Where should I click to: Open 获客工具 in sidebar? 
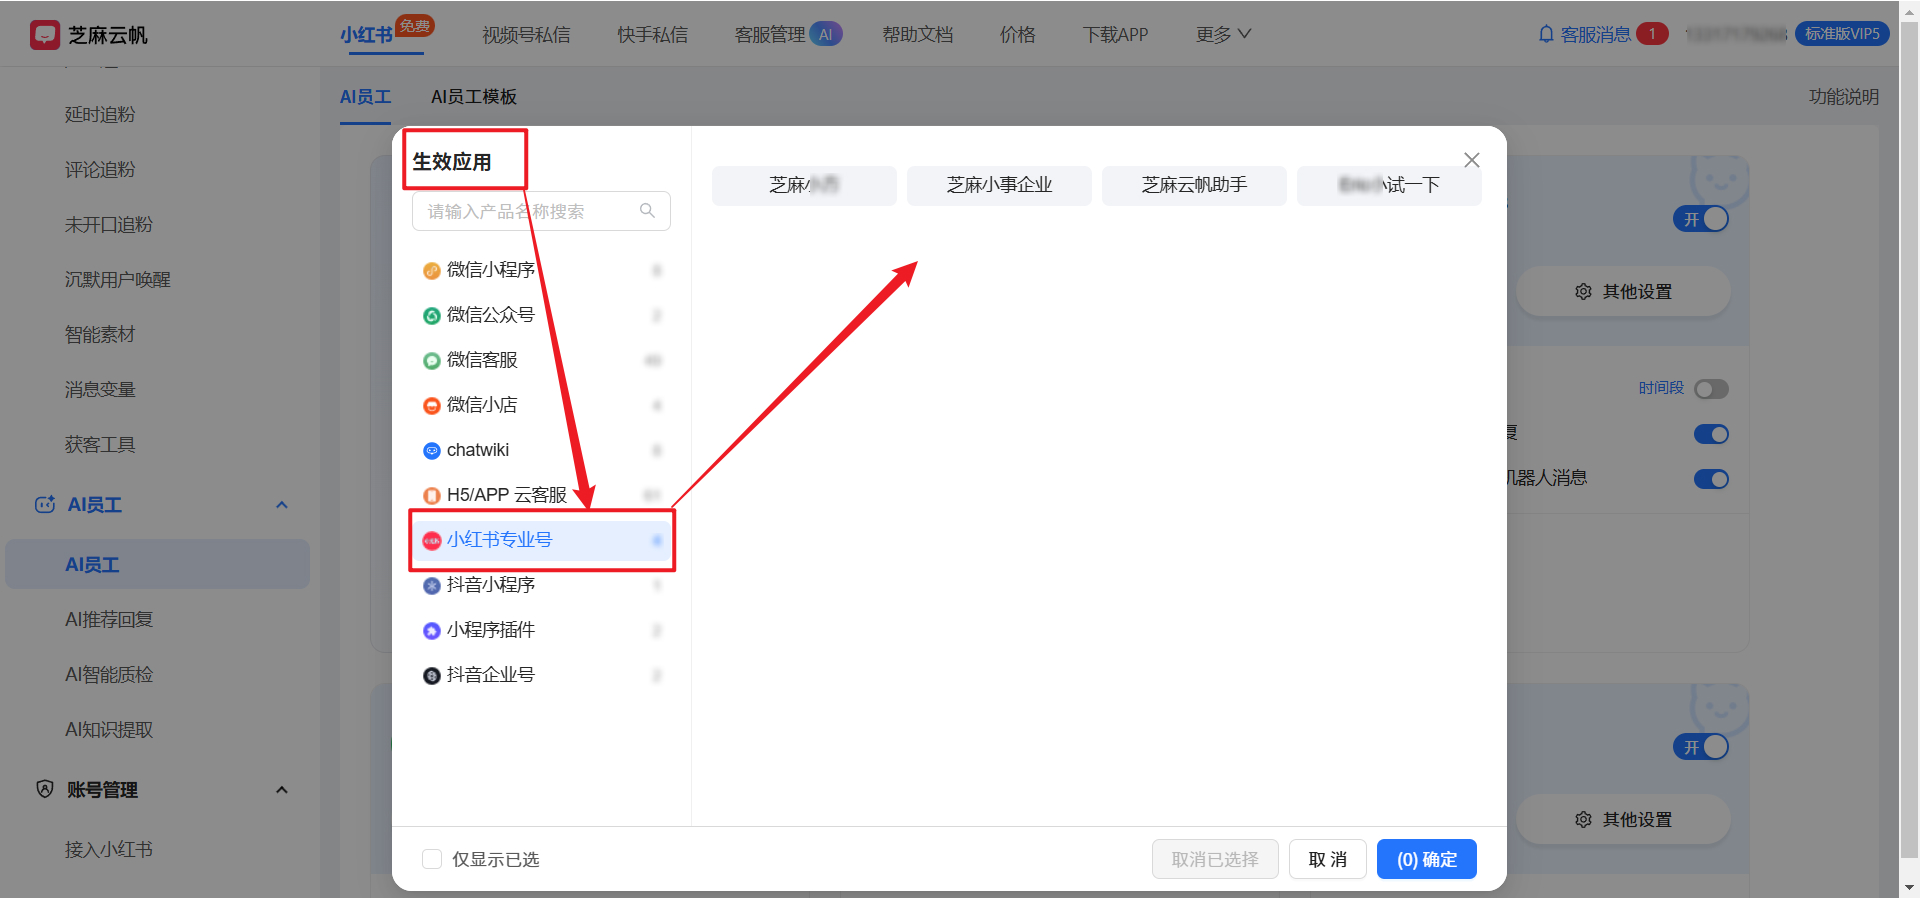tap(100, 445)
